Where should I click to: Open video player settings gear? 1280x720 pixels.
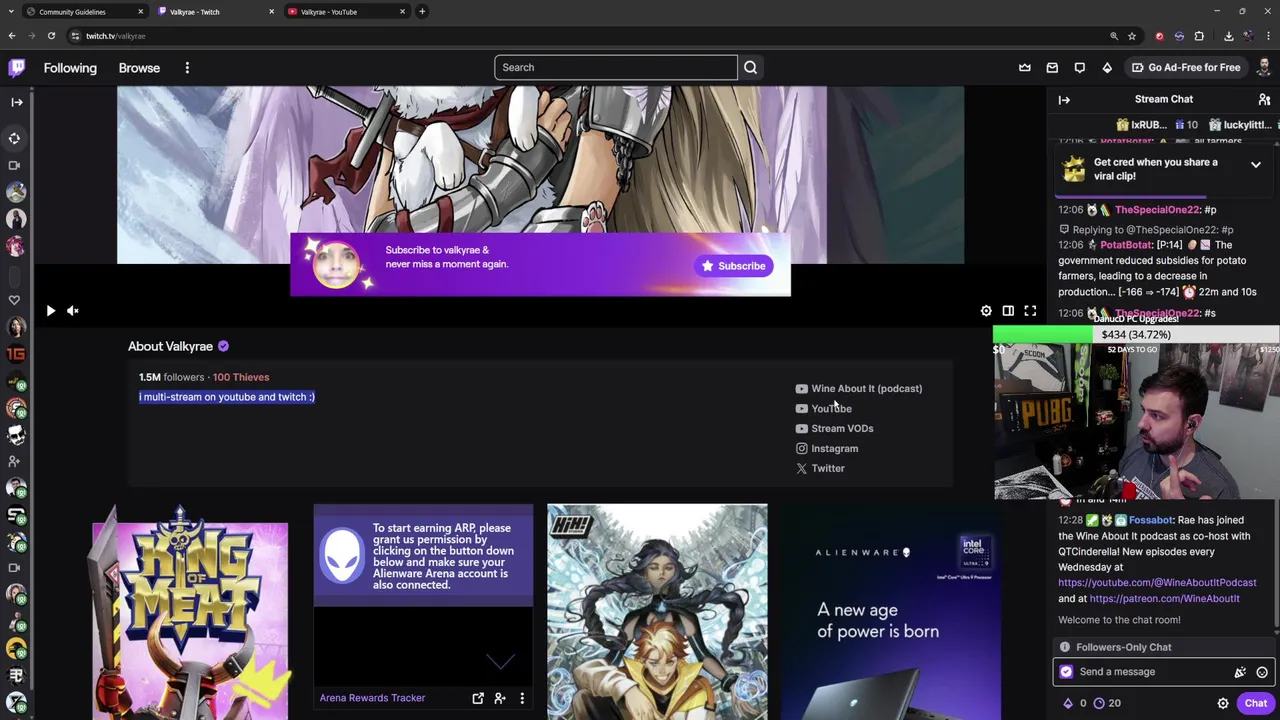click(x=986, y=311)
